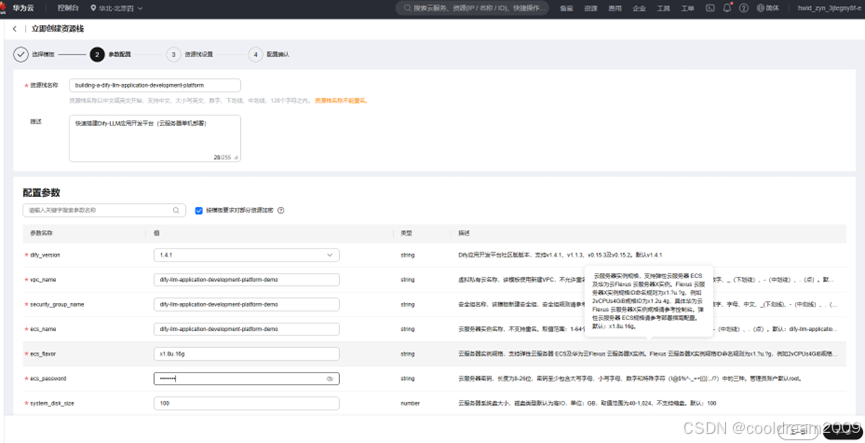Open the notification bell icon
Viewport: 865px width, 443px height.
(x=727, y=8)
